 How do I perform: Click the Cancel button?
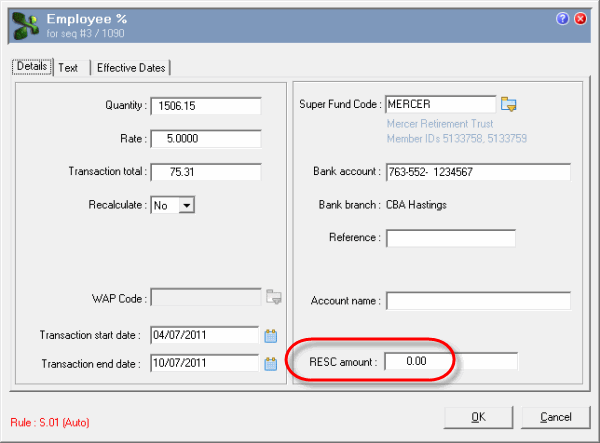555,416
